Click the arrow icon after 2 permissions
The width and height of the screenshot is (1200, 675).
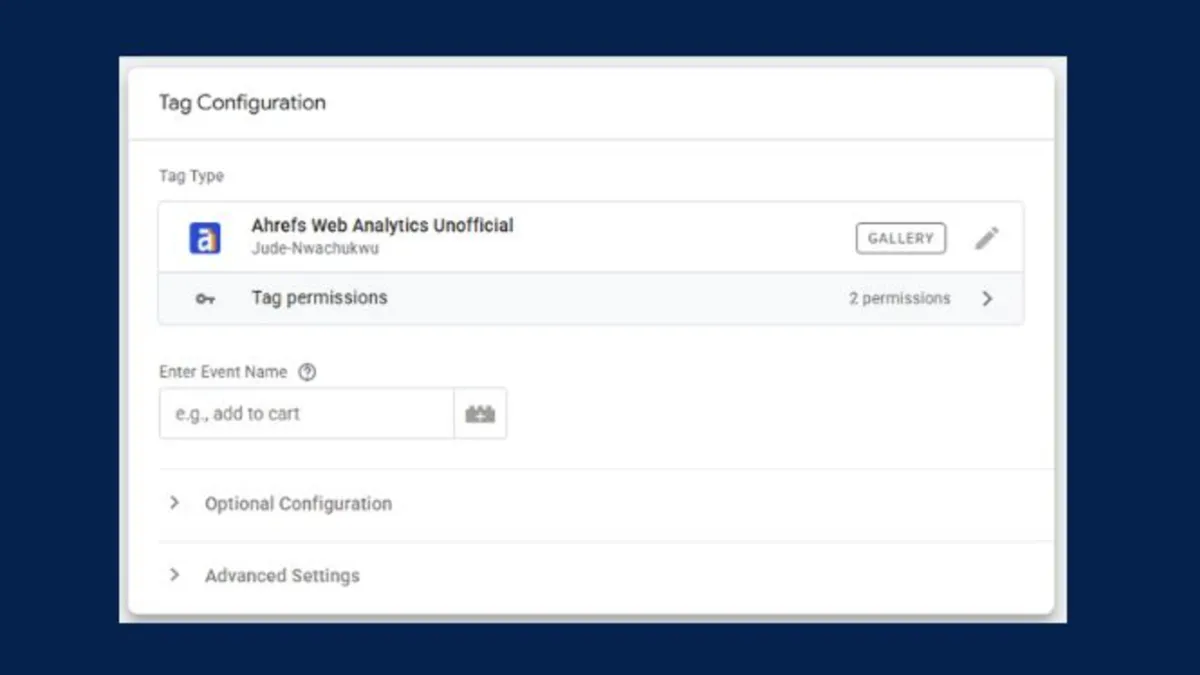click(987, 298)
